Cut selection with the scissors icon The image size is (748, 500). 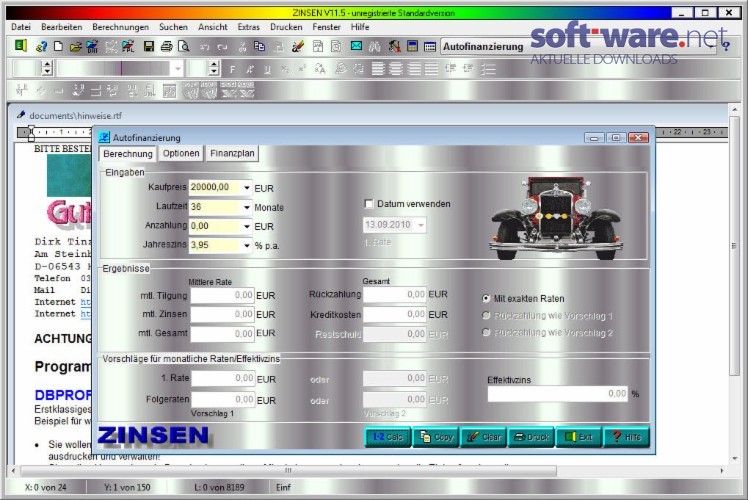(242, 46)
